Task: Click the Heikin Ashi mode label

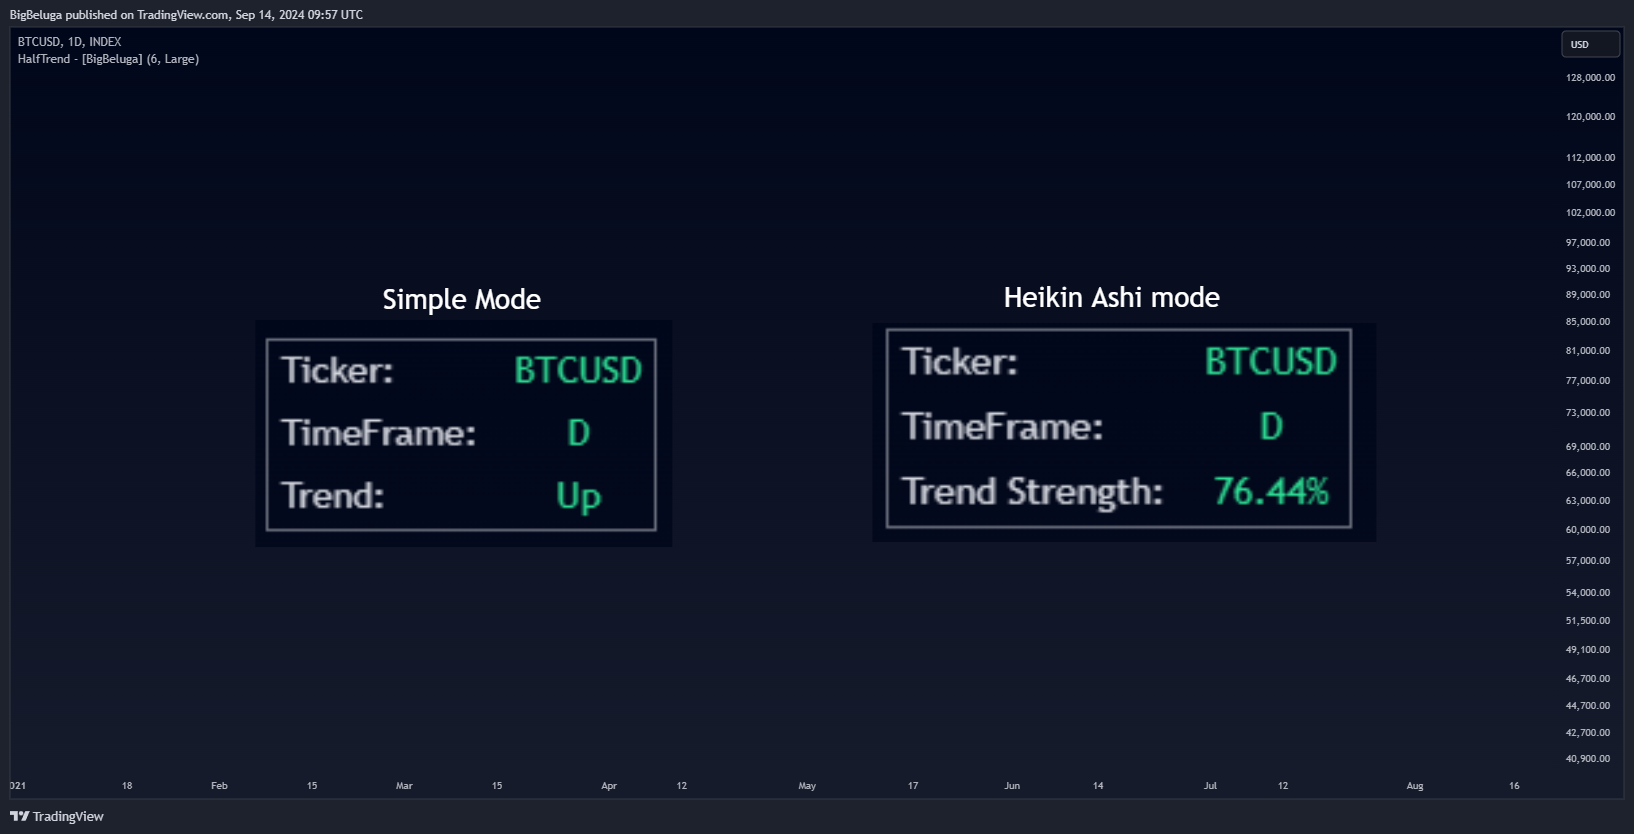Action: [1111, 297]
